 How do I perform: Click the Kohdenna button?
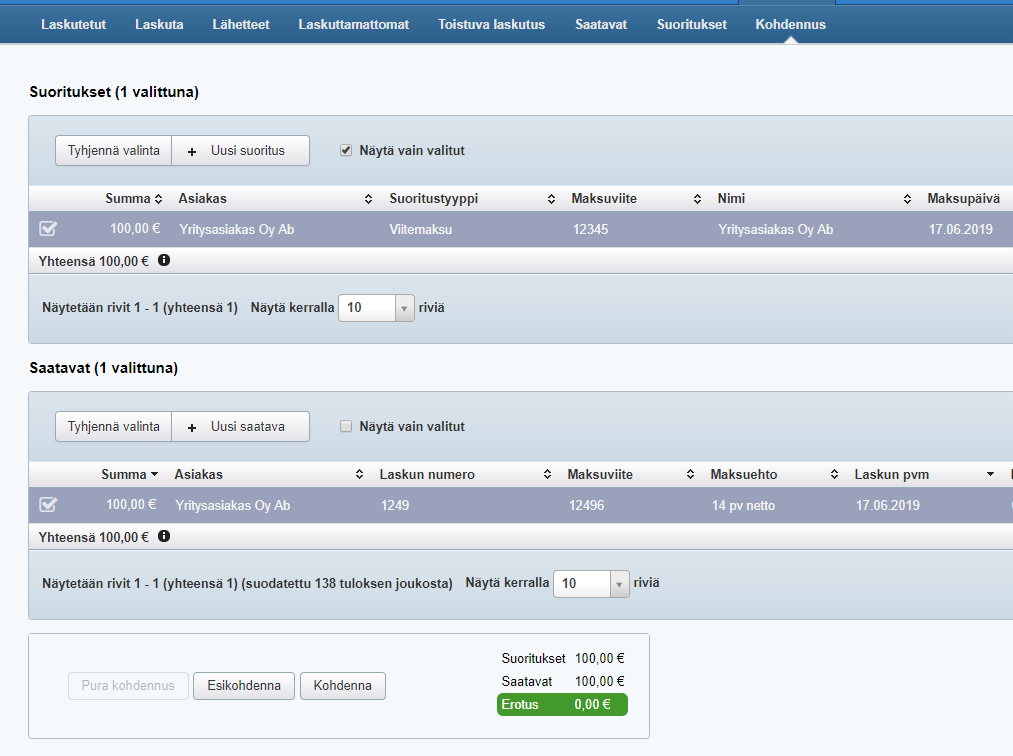click(x=342, y=686)
